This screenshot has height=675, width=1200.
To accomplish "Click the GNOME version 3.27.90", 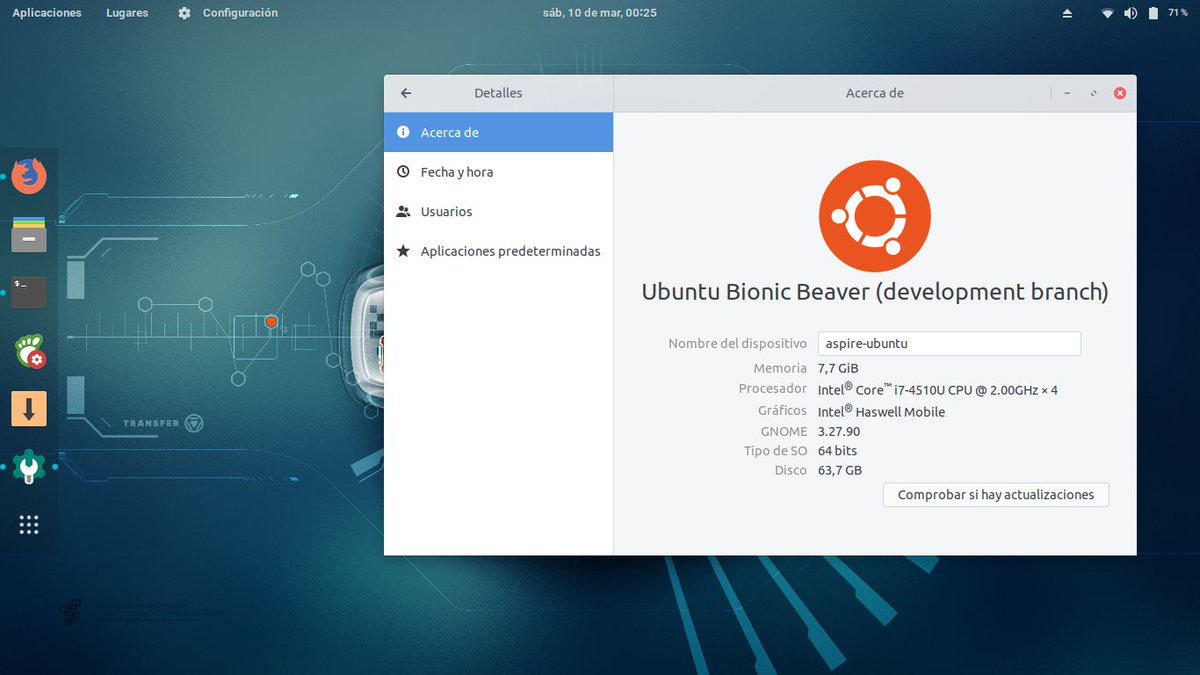I will point(839,432).
